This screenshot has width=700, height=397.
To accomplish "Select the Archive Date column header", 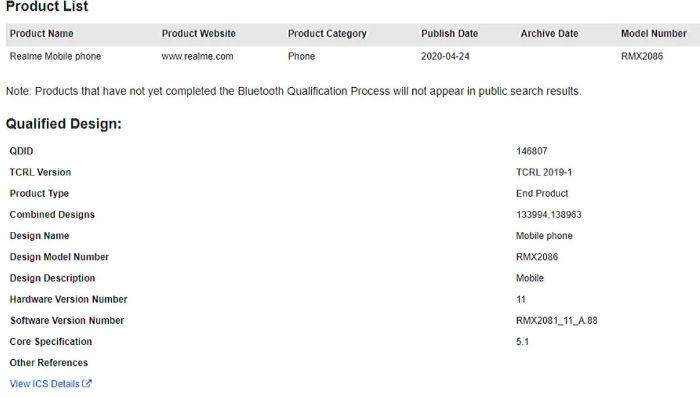I will [549, 33].
